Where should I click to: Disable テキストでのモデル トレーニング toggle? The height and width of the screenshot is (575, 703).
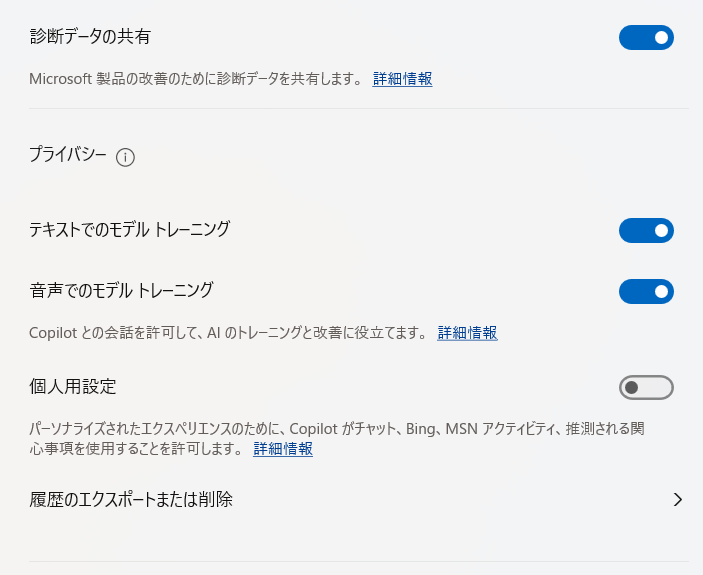pyautogui.click(x=646, y=230)
